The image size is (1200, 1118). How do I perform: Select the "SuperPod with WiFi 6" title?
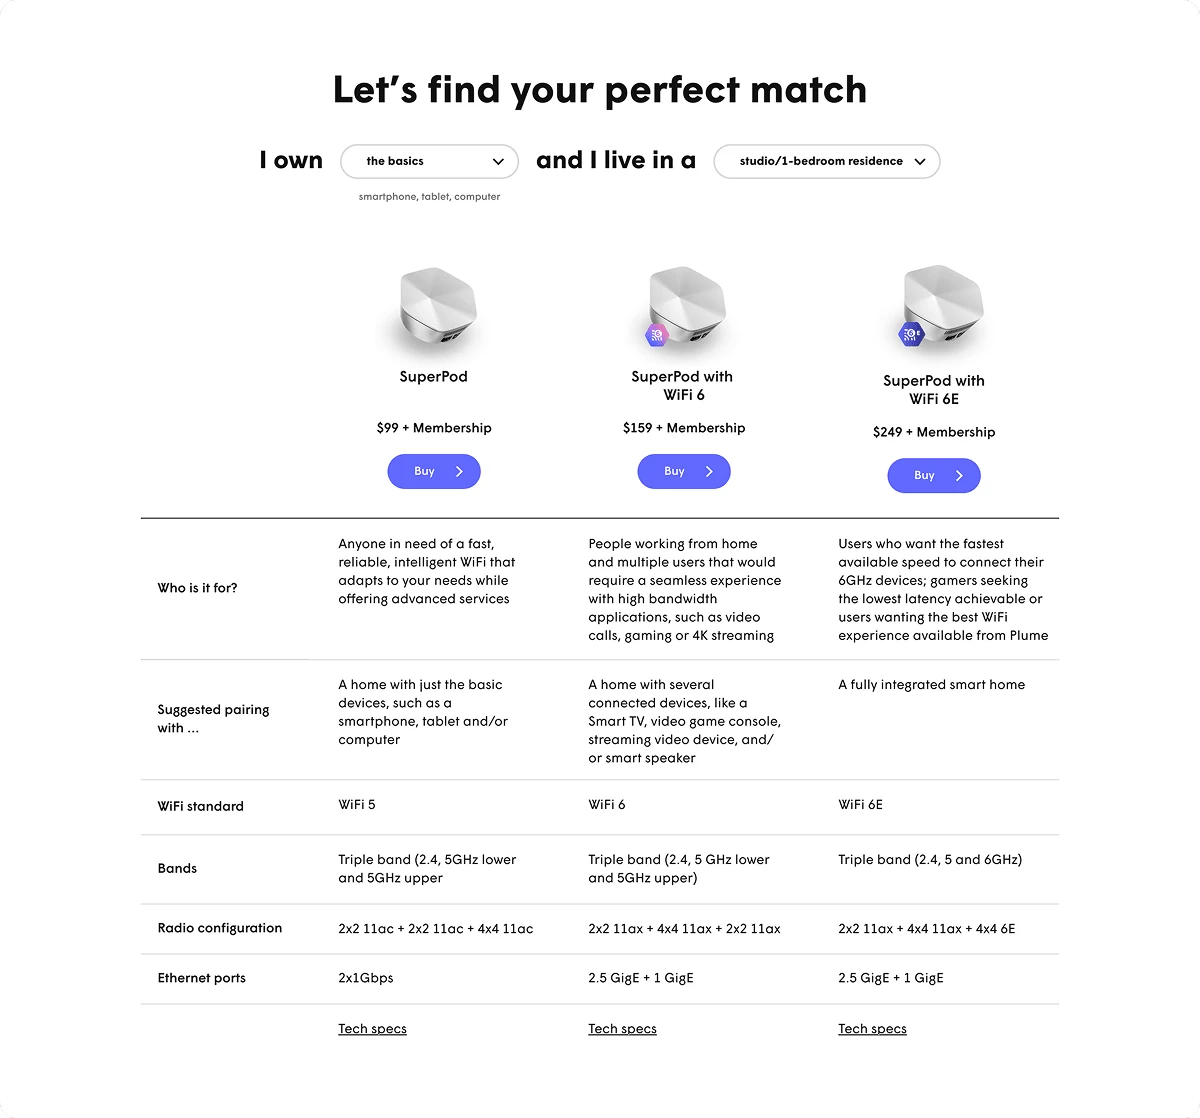tap(682, 385)
